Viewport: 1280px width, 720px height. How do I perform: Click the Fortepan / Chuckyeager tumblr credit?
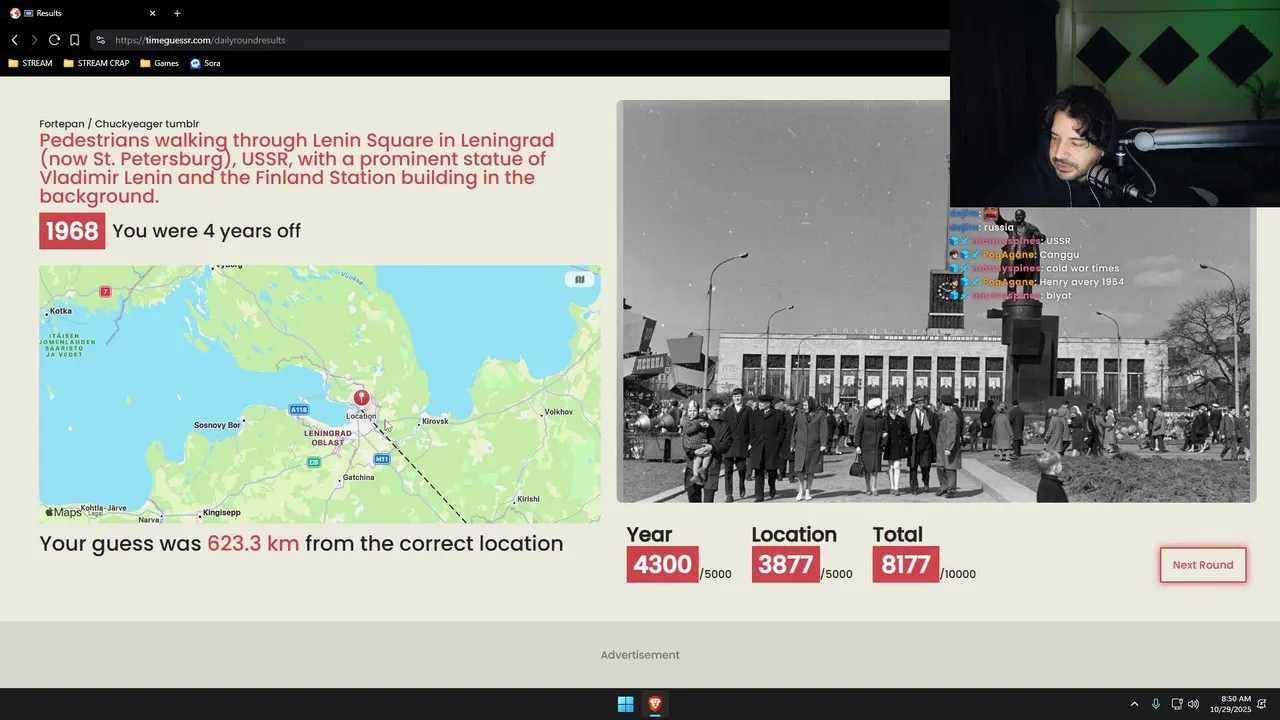click(x=119, y=124)
